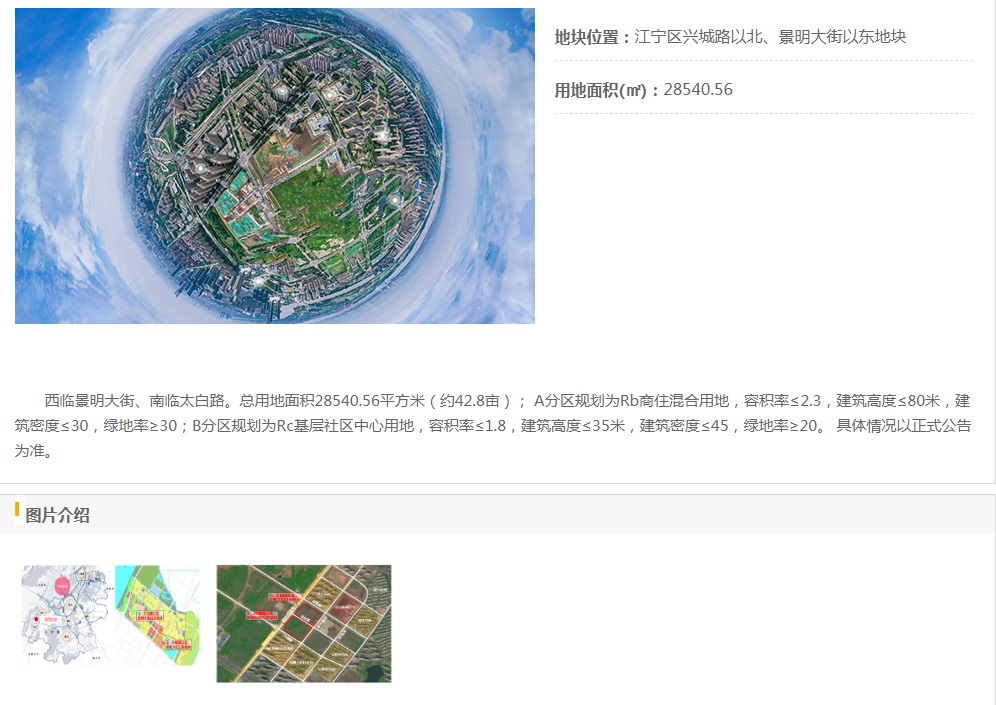Open the main aerial panorama photo
Viewport: 996px width, 705px height.
[x=274, y=166]
